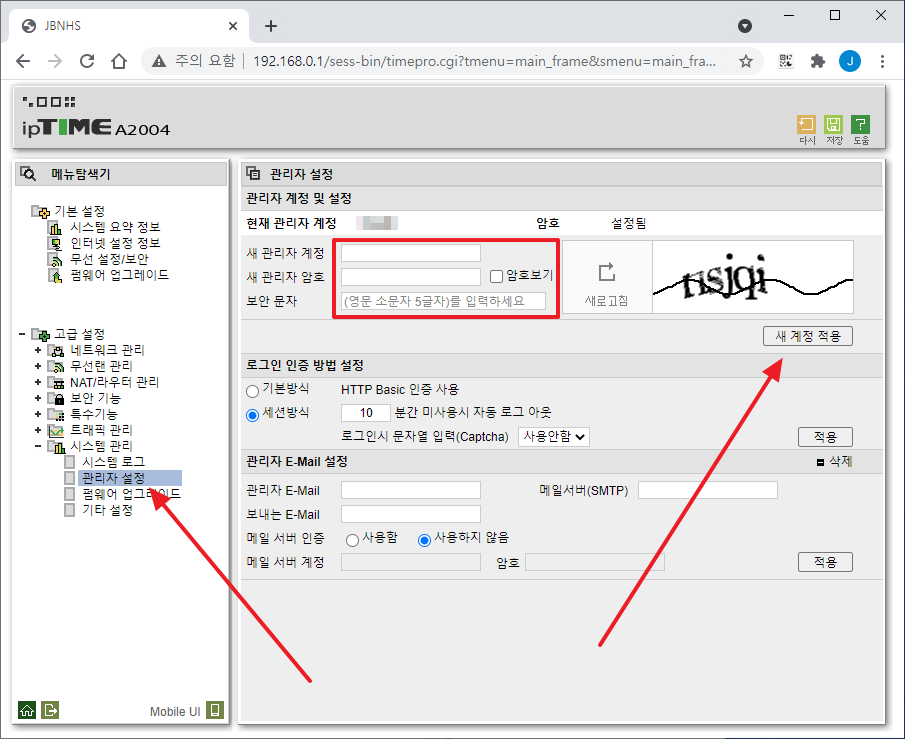Select 사용하지 않음 for 메일 서버 인증
Viewport: 905px width, 739px height.
point(424,540)
